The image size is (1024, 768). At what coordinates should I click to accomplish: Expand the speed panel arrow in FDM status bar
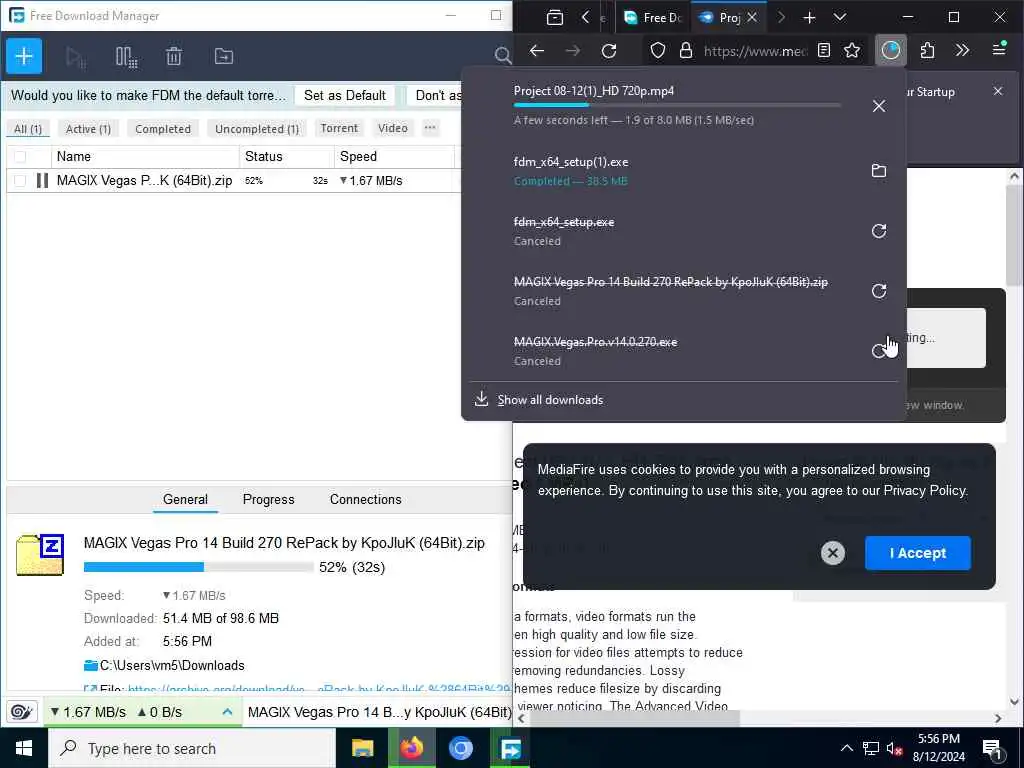(227, 712)
